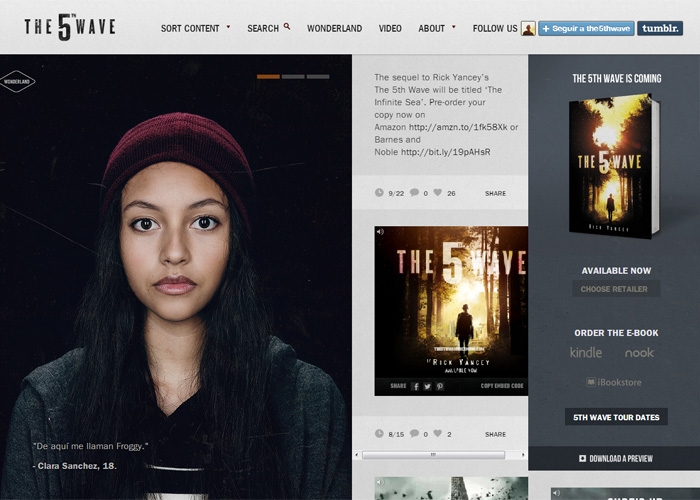The width and height of the screenshot is (700, 500).
Task: Click The 5th Wave site logo
Action: pos(70,27)
